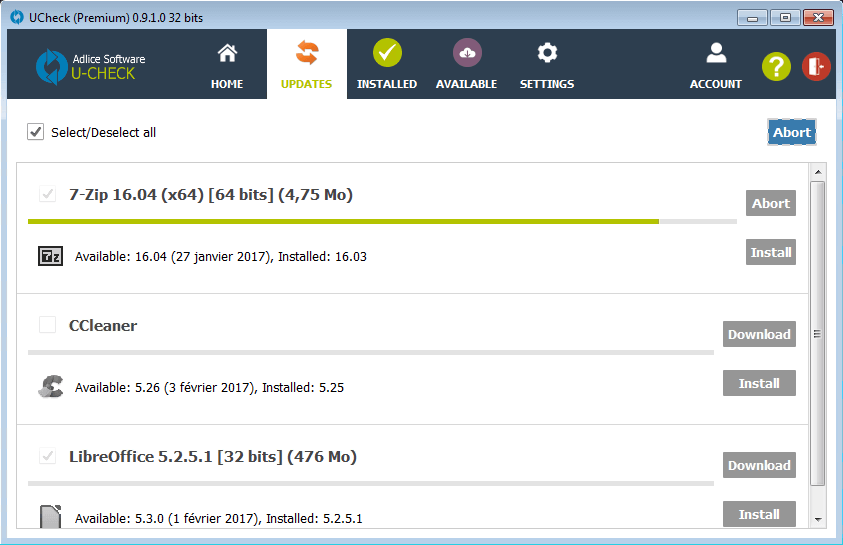Abort the 7-Zip download

(x=770, y=203)
